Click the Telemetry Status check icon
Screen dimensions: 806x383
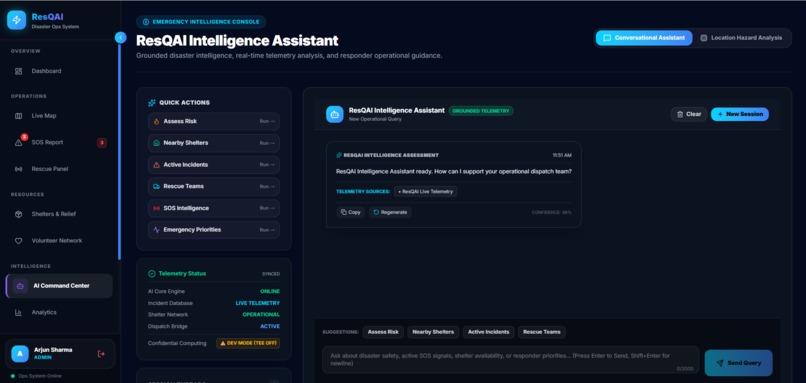152,274
